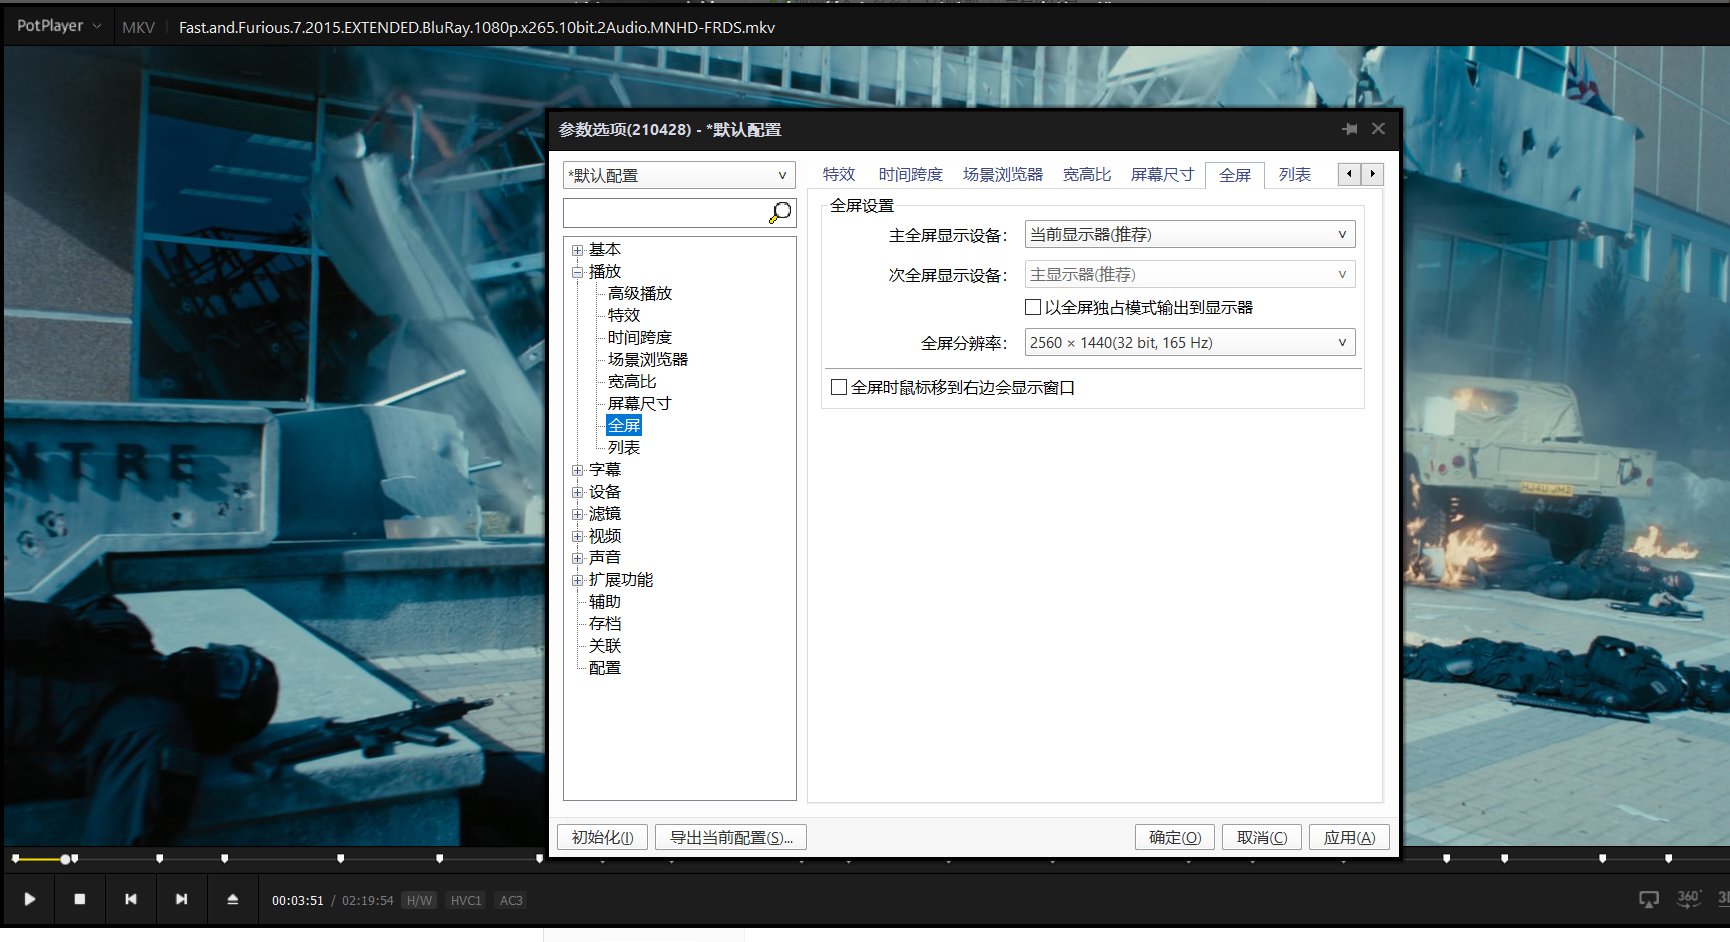
Task: Select 场景浏览器 in the settings tree
Action: (x=648, y=359)
